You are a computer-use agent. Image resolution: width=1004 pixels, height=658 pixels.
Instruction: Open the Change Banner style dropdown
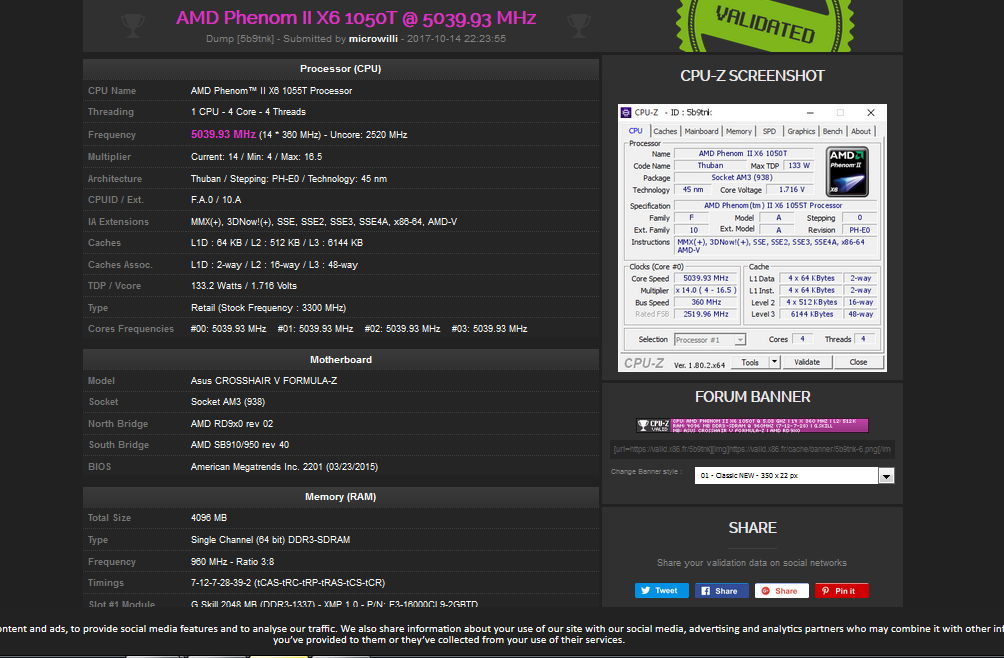click(794, 476)
